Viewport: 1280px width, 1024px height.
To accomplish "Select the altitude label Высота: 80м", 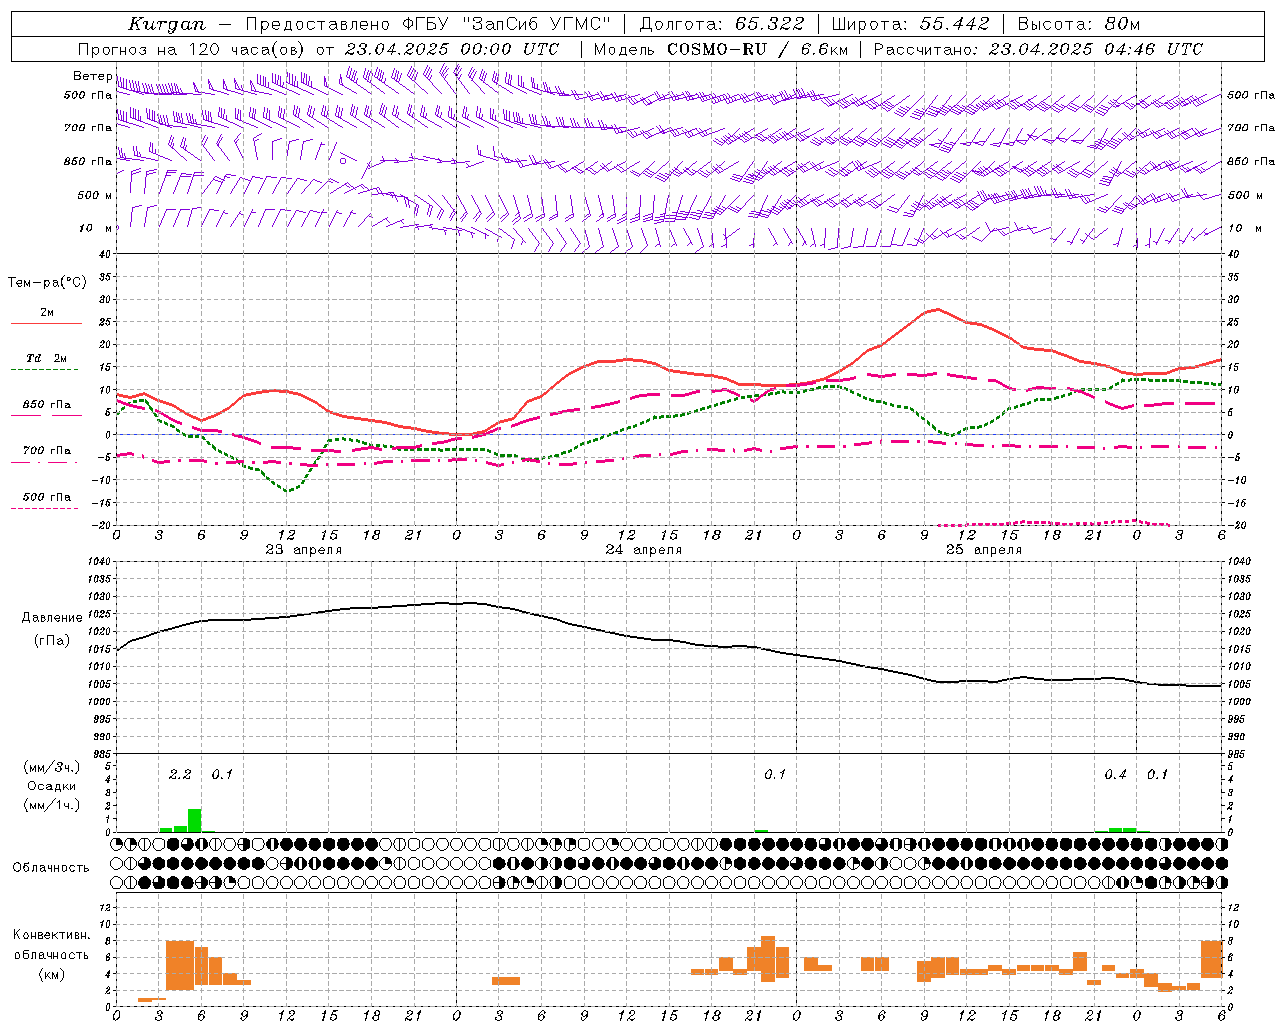I will click(x=1078, y=24).
